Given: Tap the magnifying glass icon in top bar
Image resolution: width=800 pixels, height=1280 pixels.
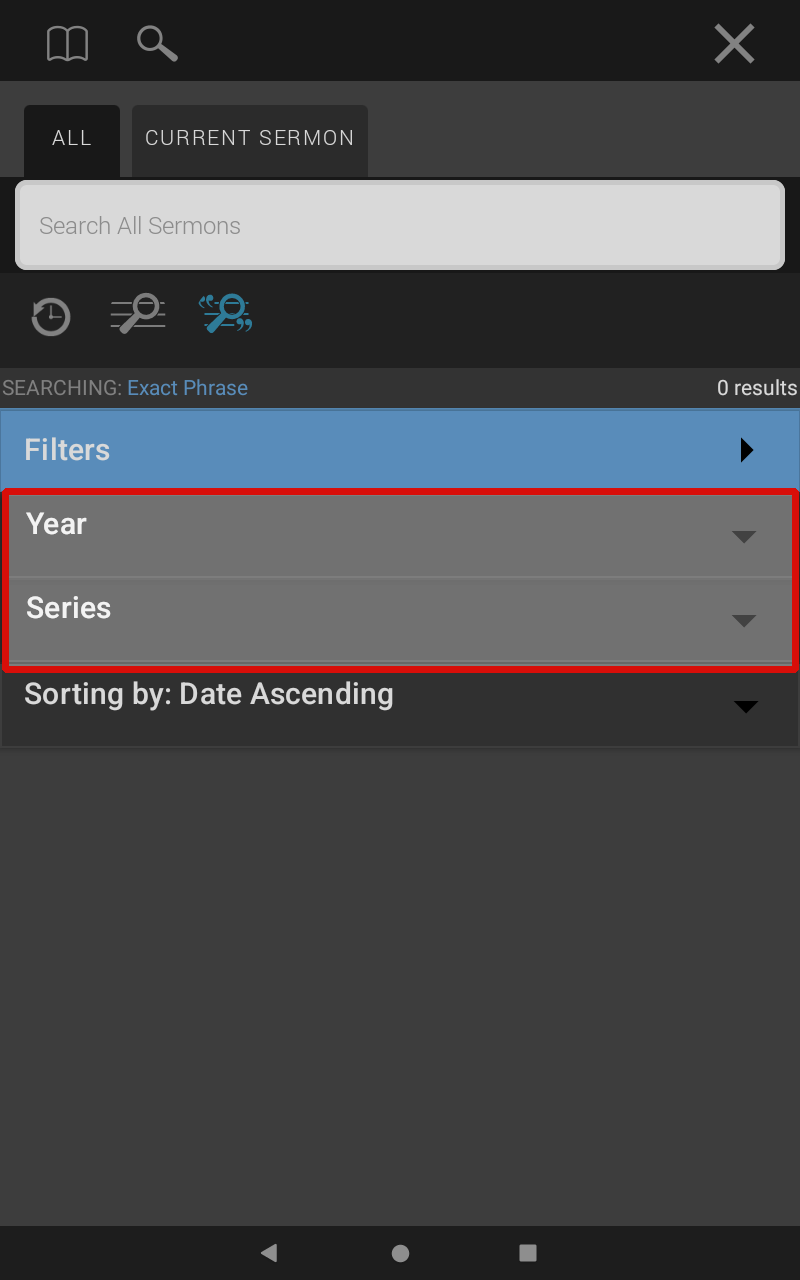Looking at the screenshot, I should click(x=157, y=44).
